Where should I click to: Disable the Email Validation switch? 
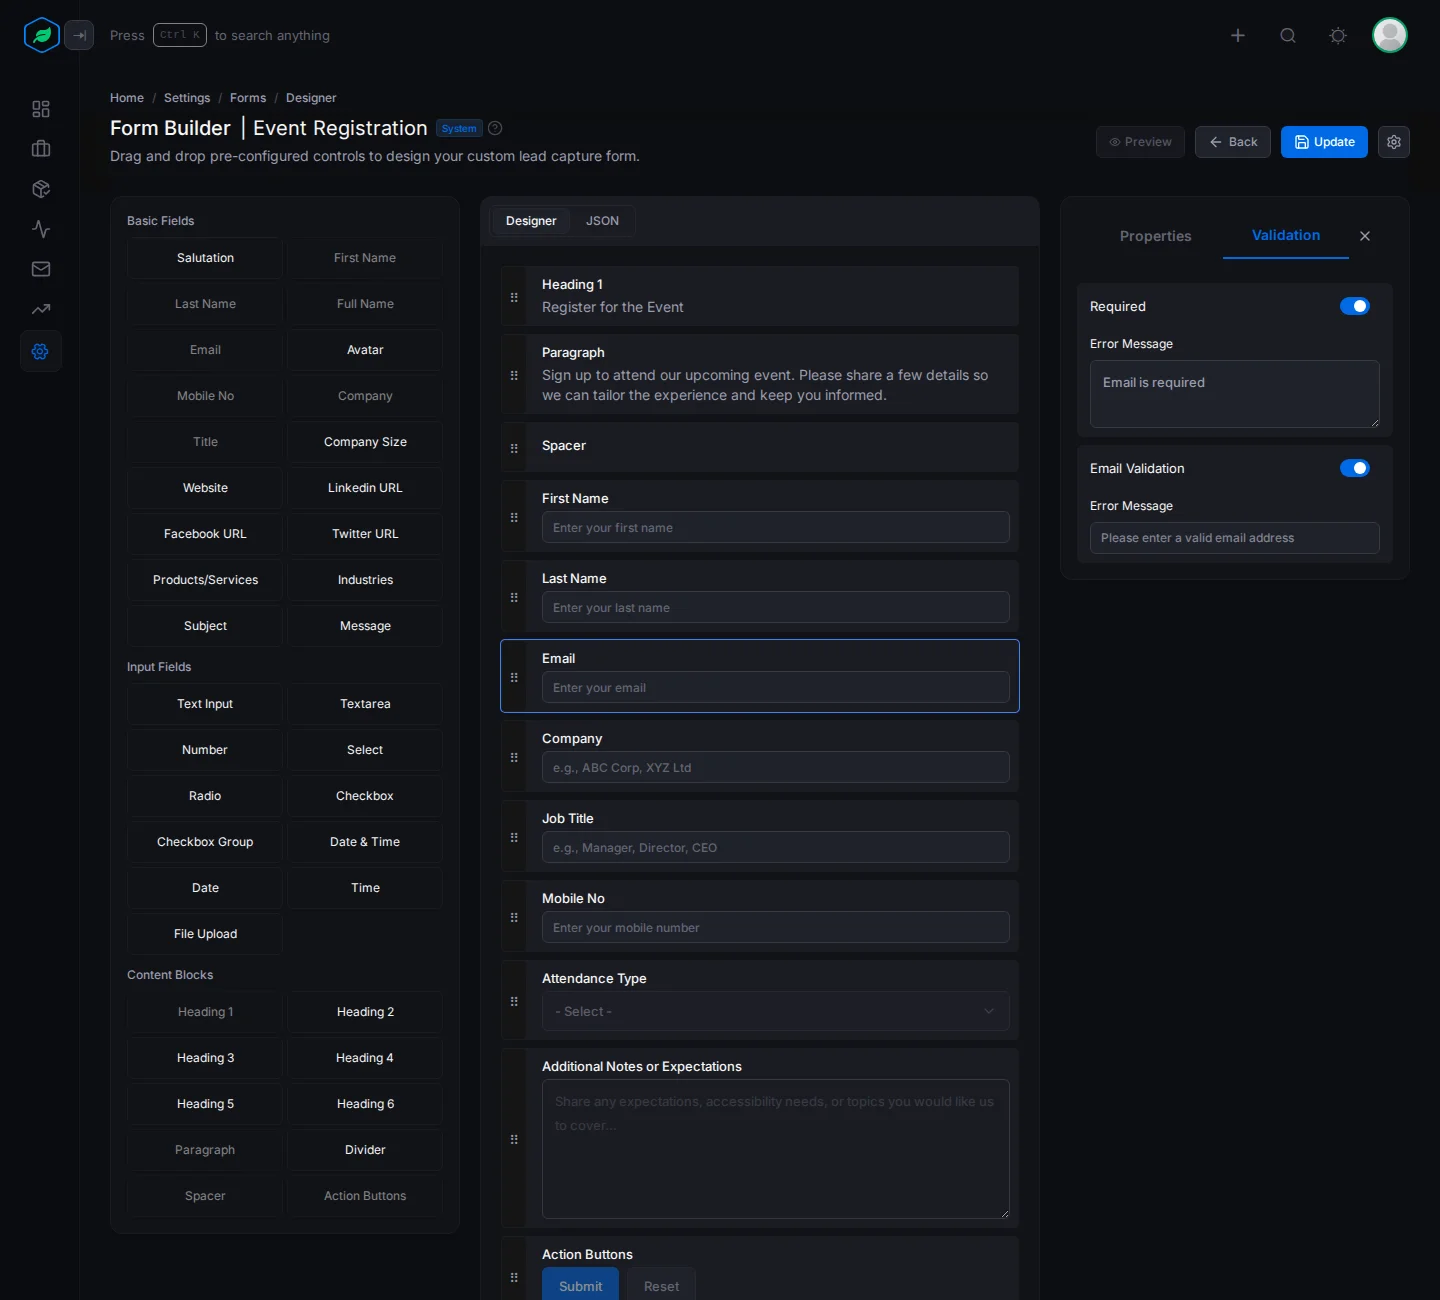click(x=1355, y=468)
